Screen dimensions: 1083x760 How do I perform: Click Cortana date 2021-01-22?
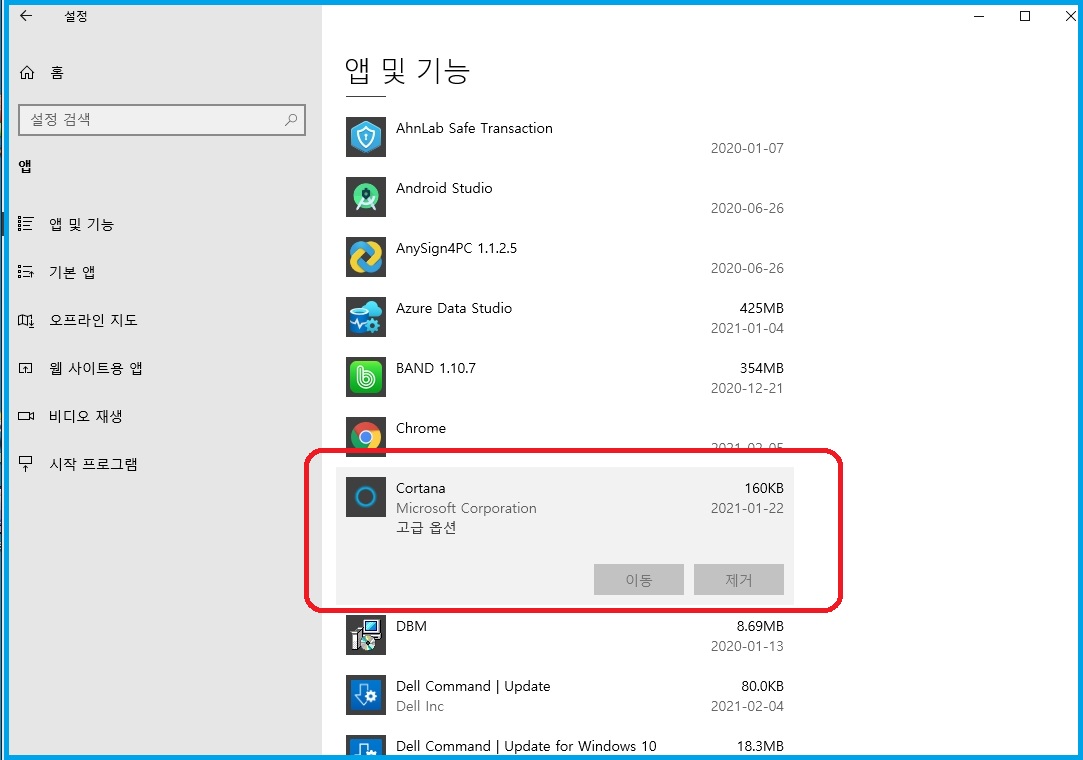pyautogui.click(x=747, y=508)
